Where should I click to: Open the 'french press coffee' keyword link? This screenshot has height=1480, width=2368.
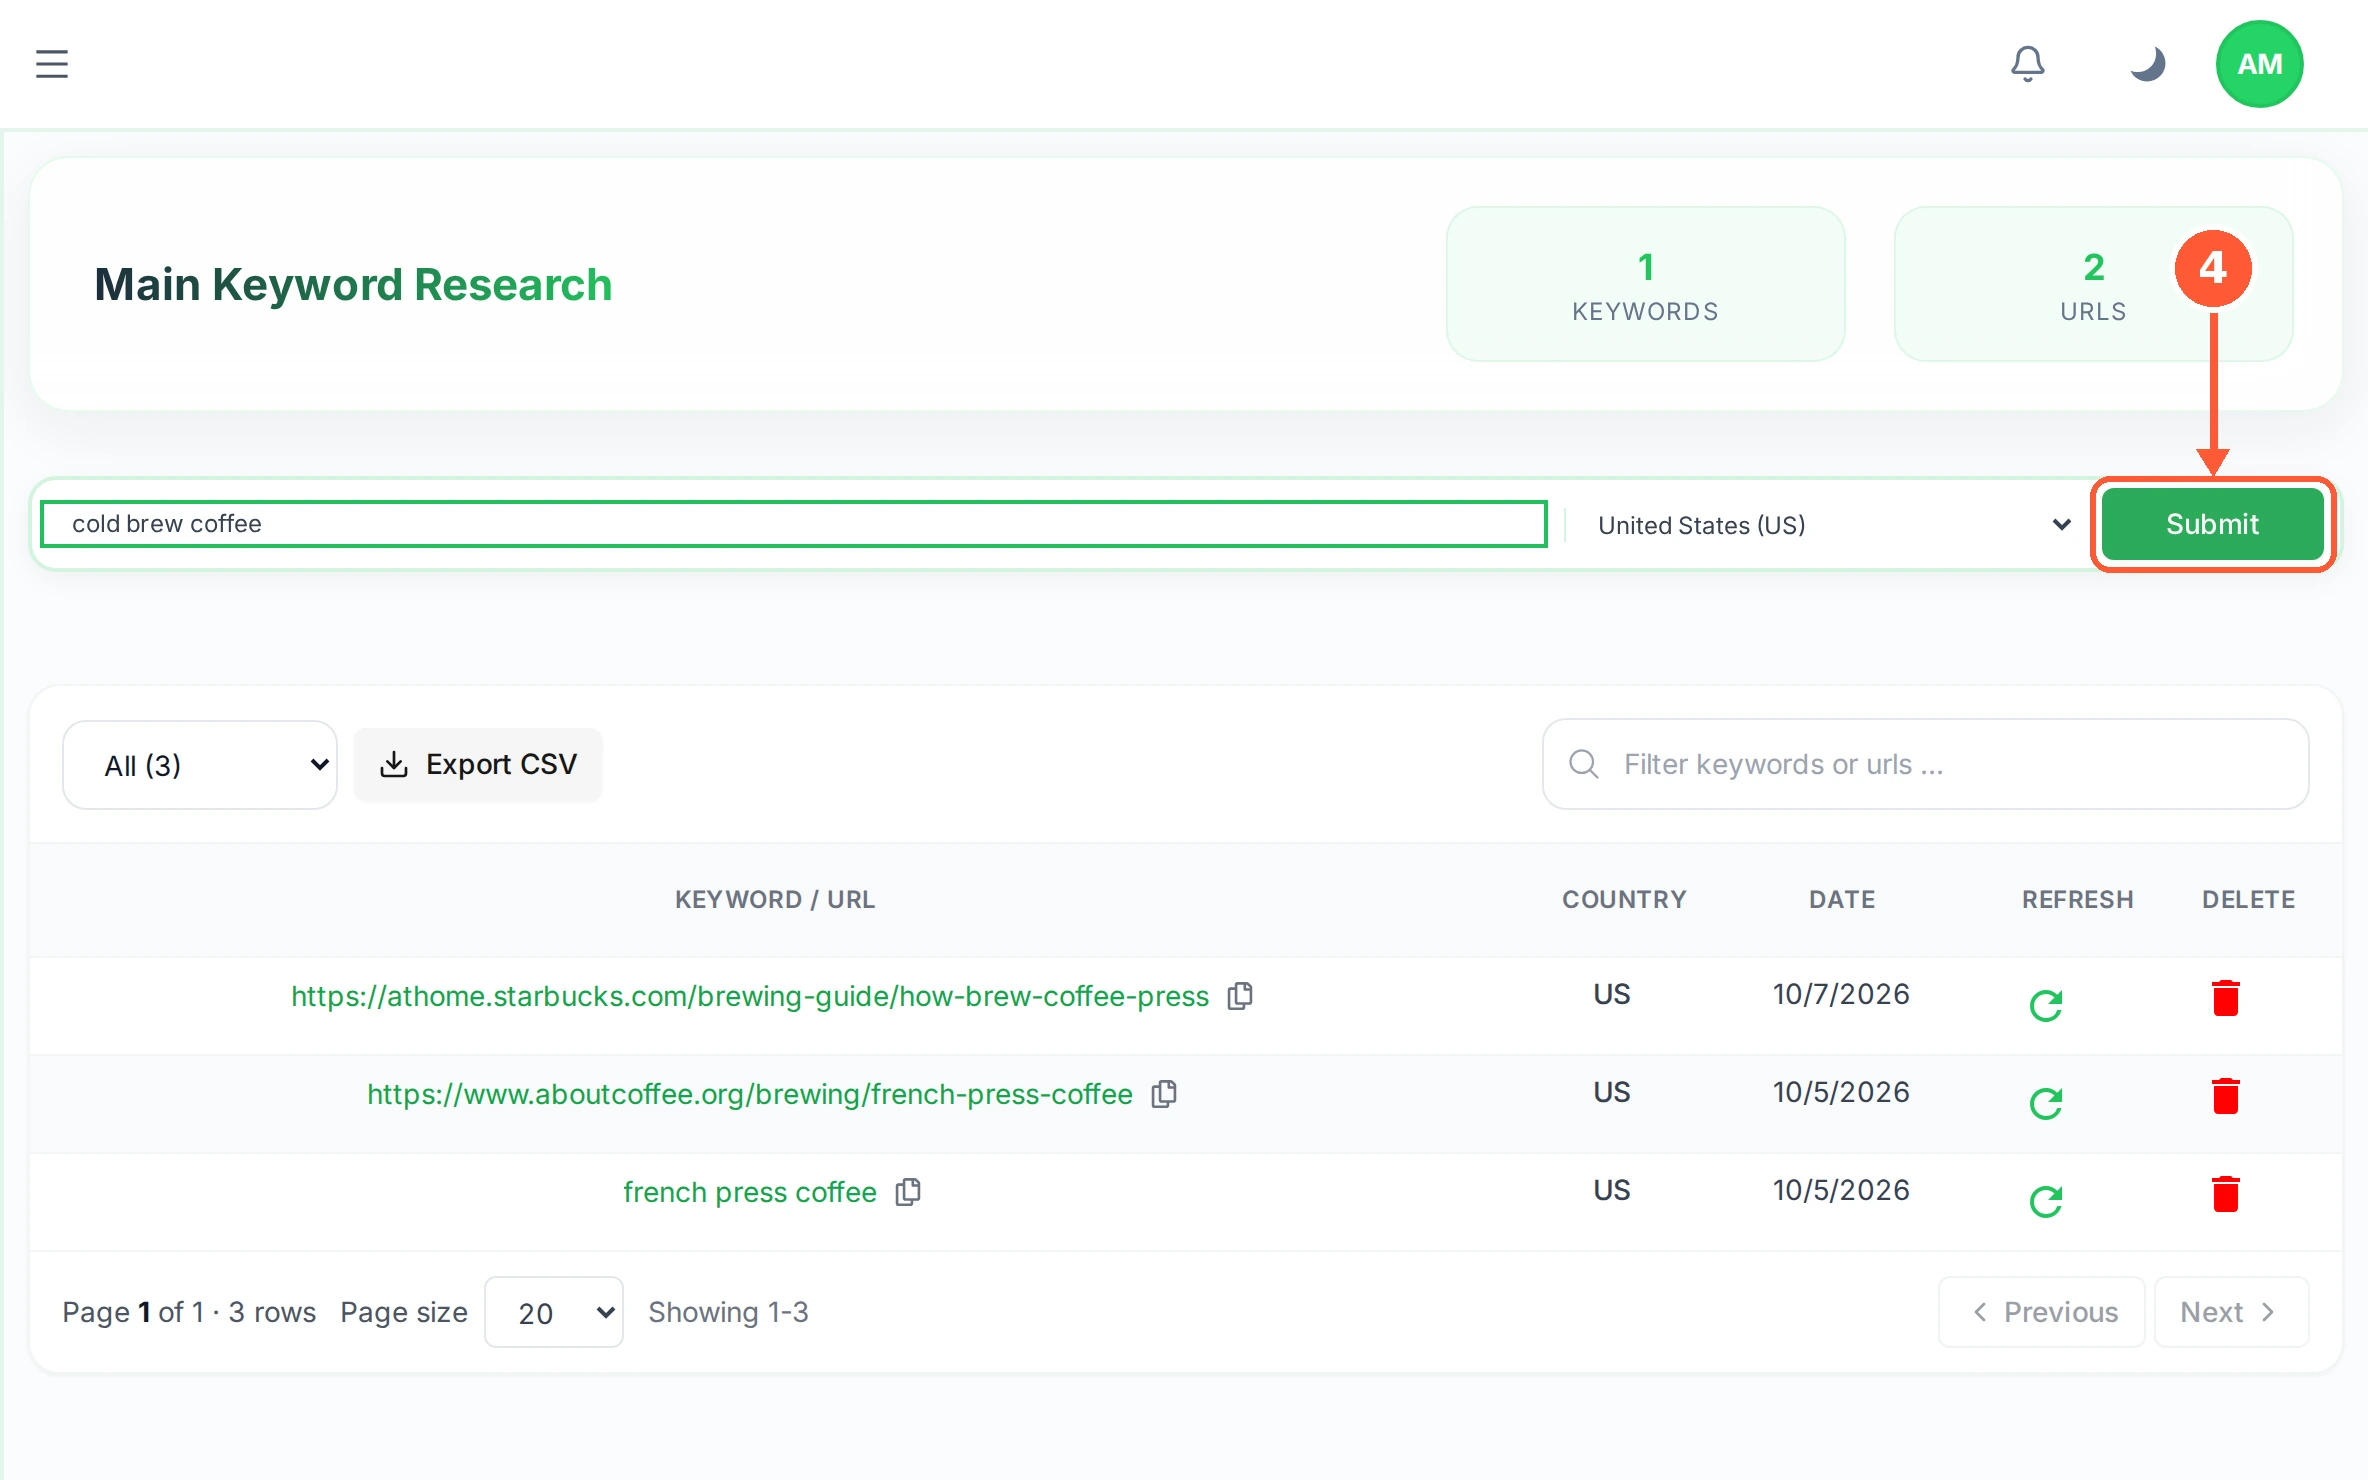750,1192
